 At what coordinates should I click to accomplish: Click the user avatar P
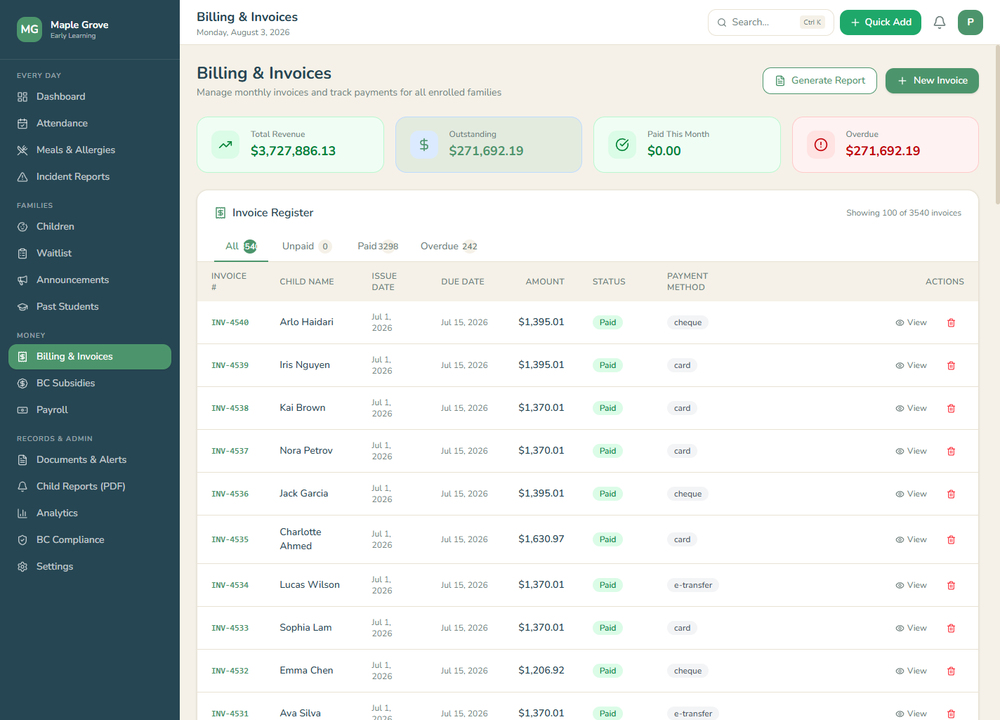tap(970, 22)
